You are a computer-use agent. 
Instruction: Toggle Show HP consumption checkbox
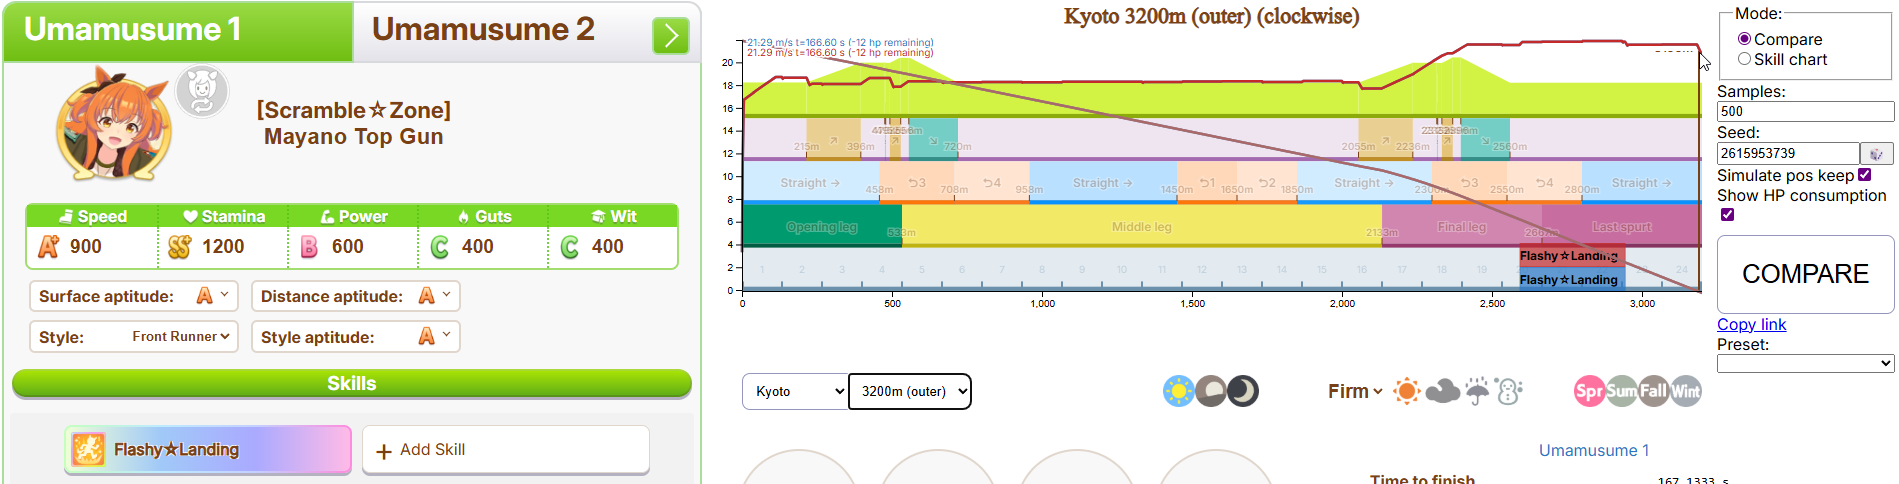tap(1727, 215)
